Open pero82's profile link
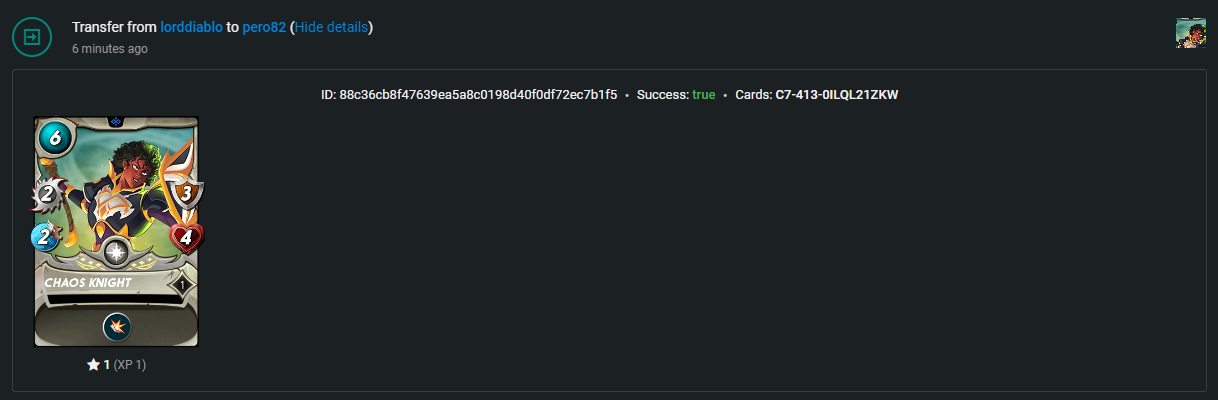 (264, 27)
